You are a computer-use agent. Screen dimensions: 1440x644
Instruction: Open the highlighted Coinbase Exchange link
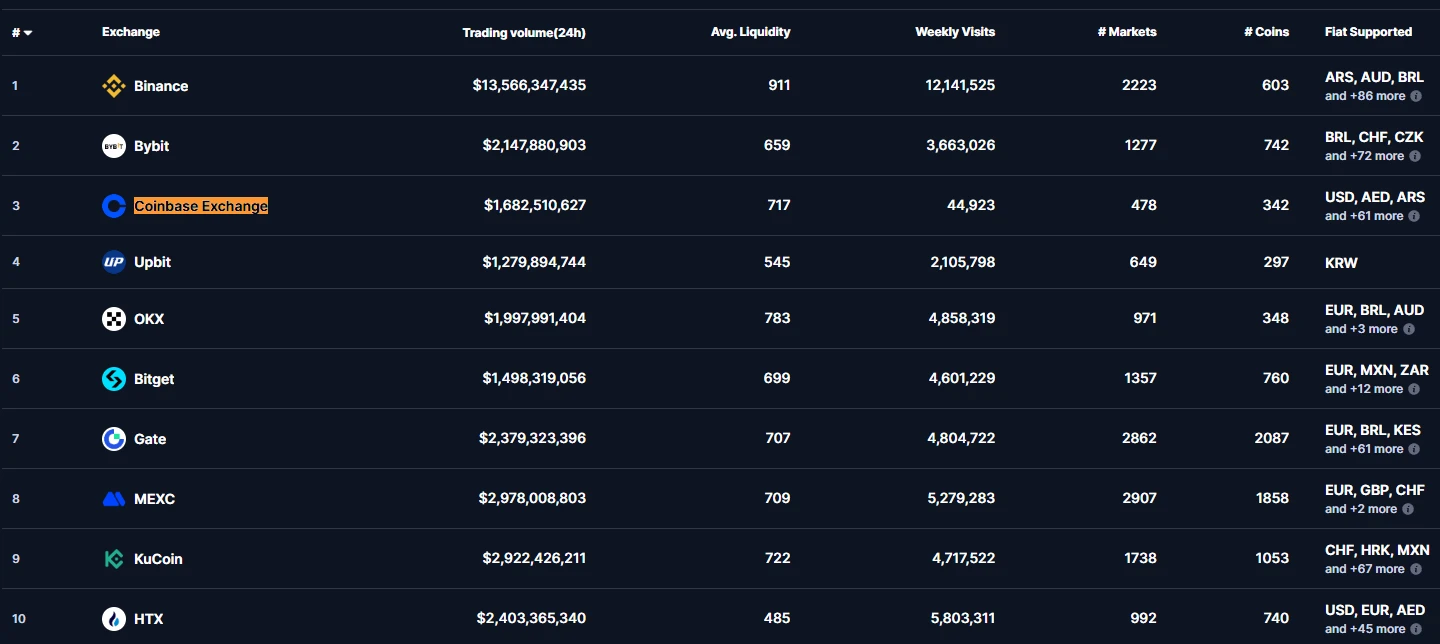[x=201, y=206]
